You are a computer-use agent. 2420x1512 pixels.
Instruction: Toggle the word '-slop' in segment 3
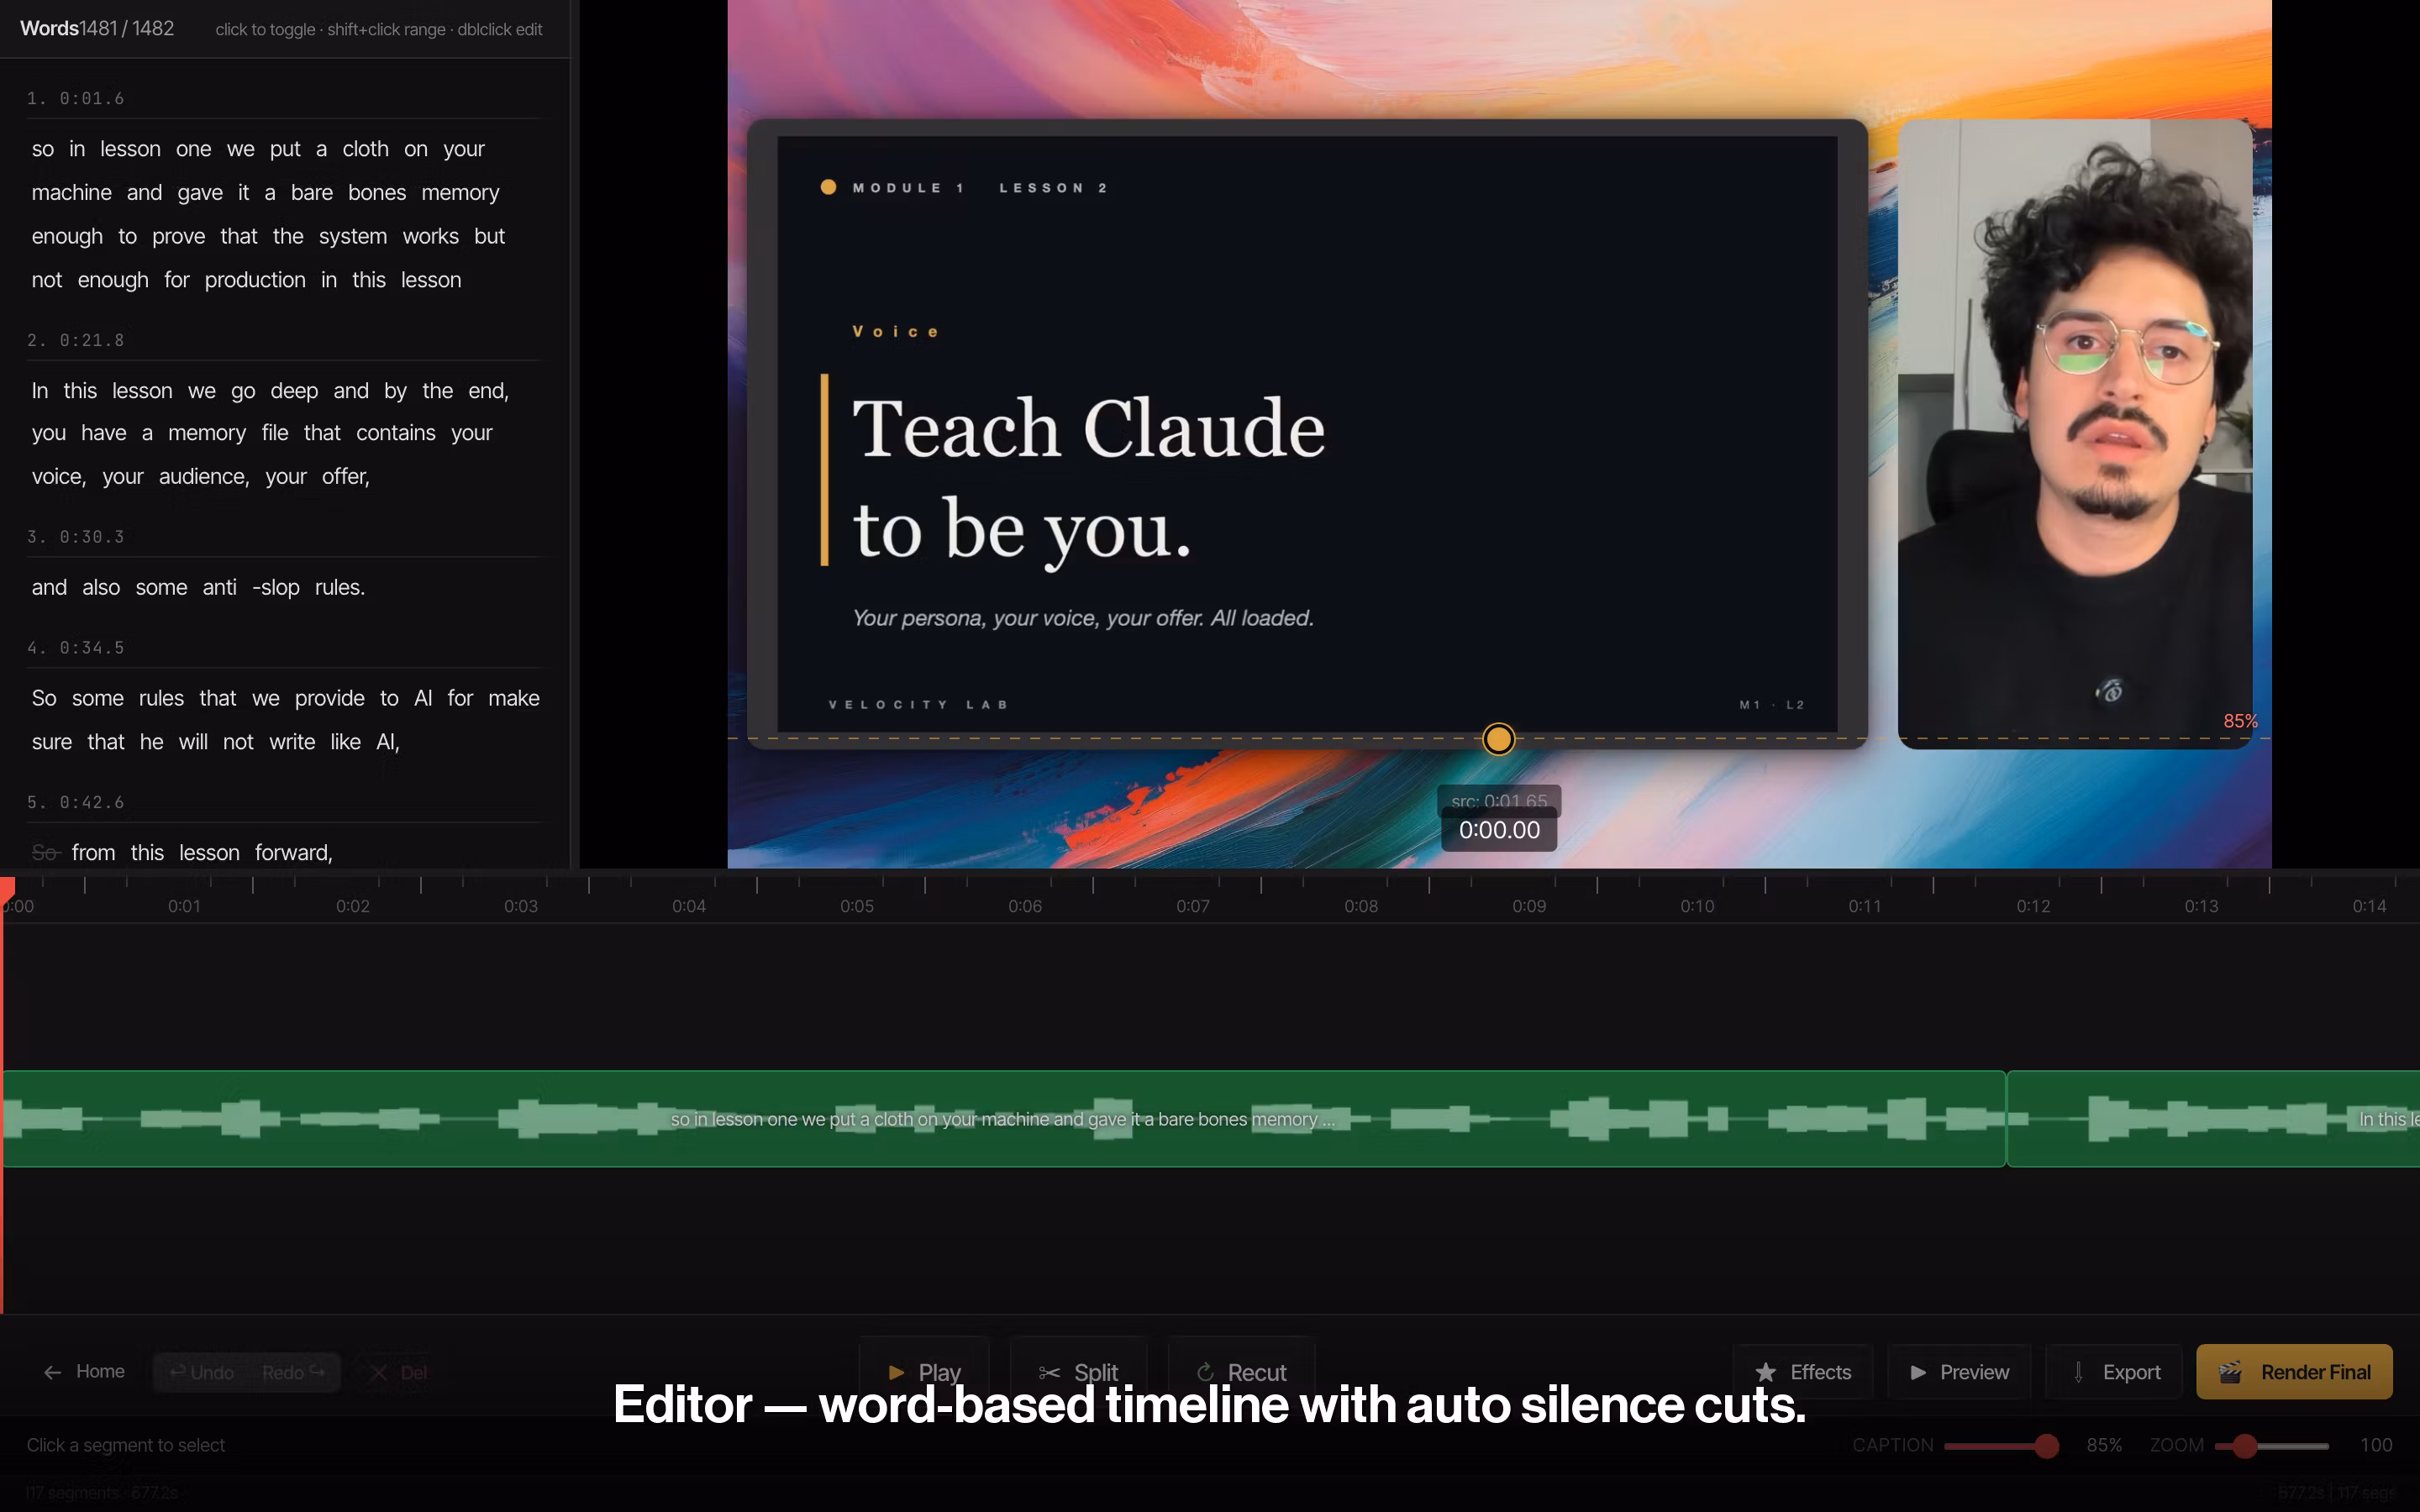click(276, 587)
